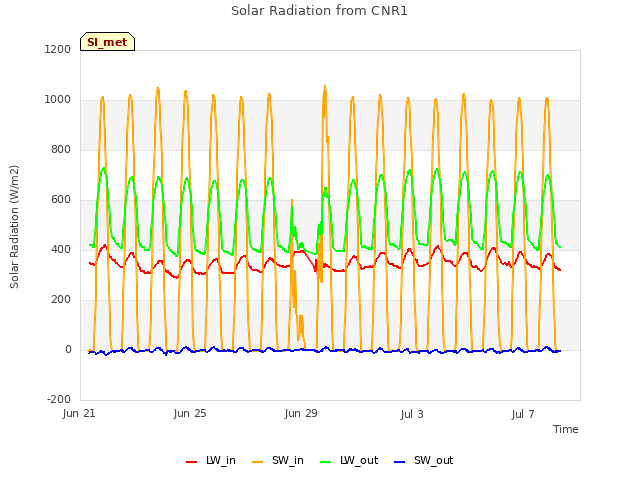
Task: Click the 600 y-axis tick label
Action: pyautogui.click(x=61, y=200)
